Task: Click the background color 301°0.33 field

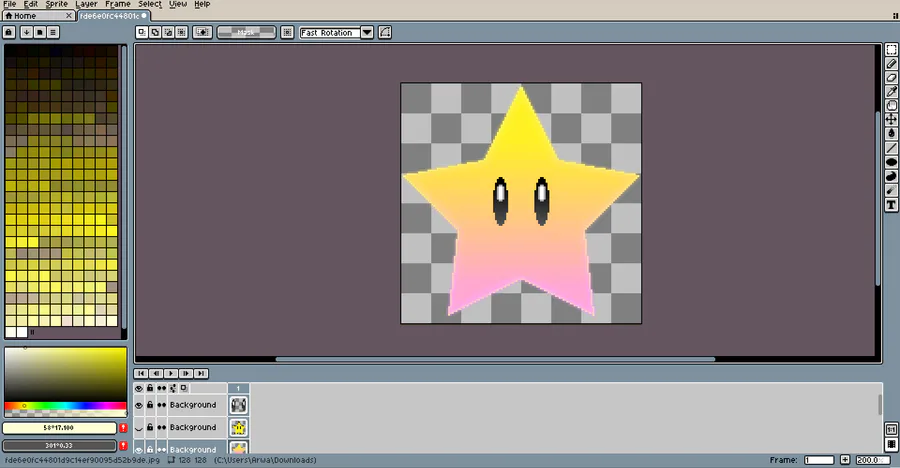Action: [x=59, y=446]
